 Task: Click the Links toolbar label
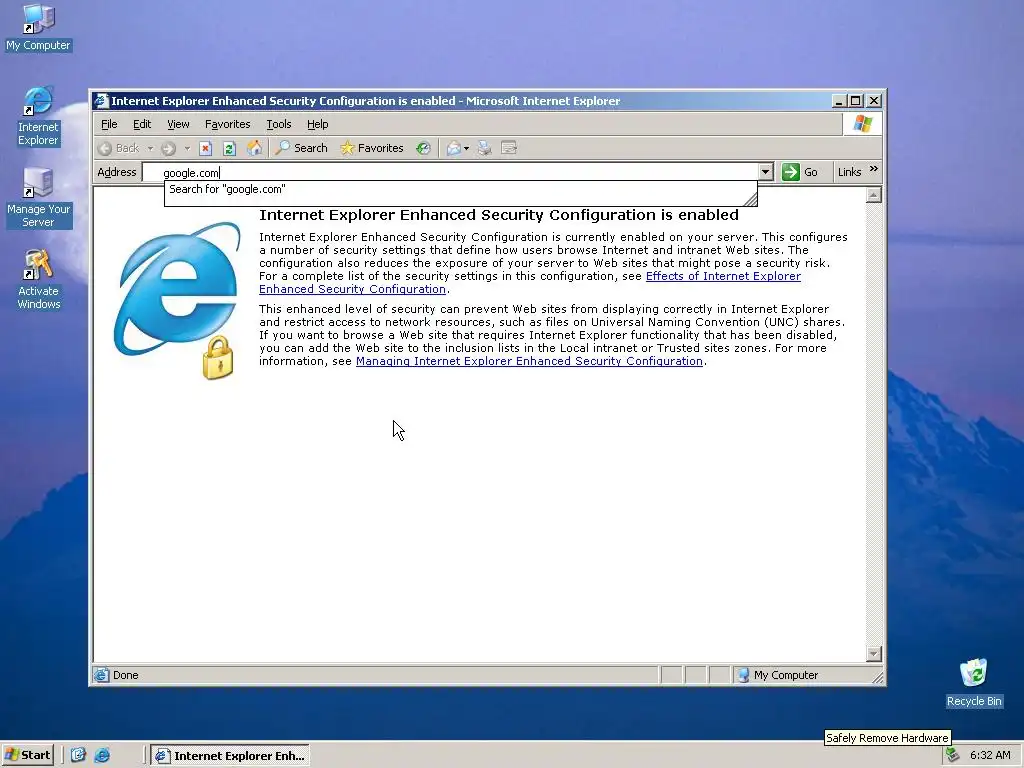point(849,172)
